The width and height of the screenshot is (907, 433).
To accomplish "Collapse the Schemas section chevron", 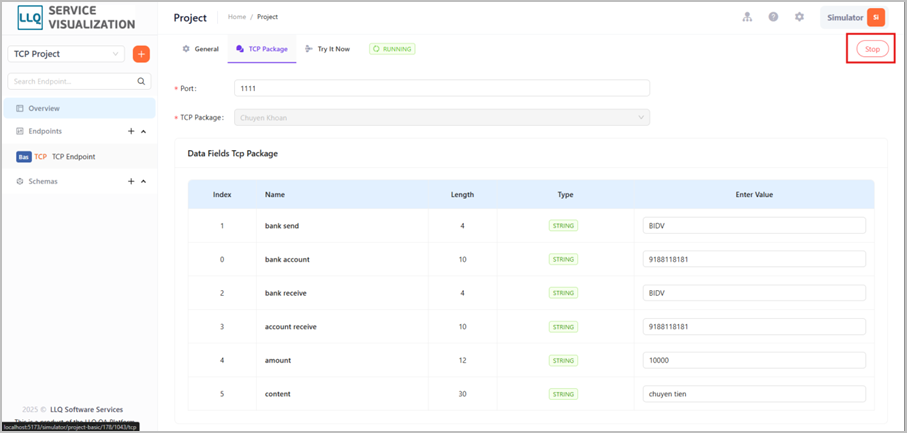I will tap(143, 182).
